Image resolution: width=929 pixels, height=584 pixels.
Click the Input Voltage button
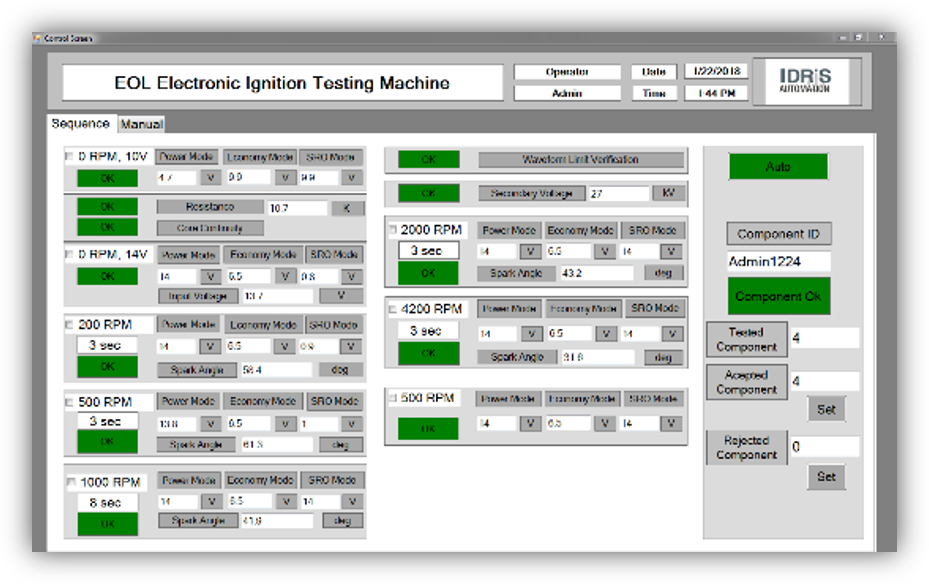point(198,296)
